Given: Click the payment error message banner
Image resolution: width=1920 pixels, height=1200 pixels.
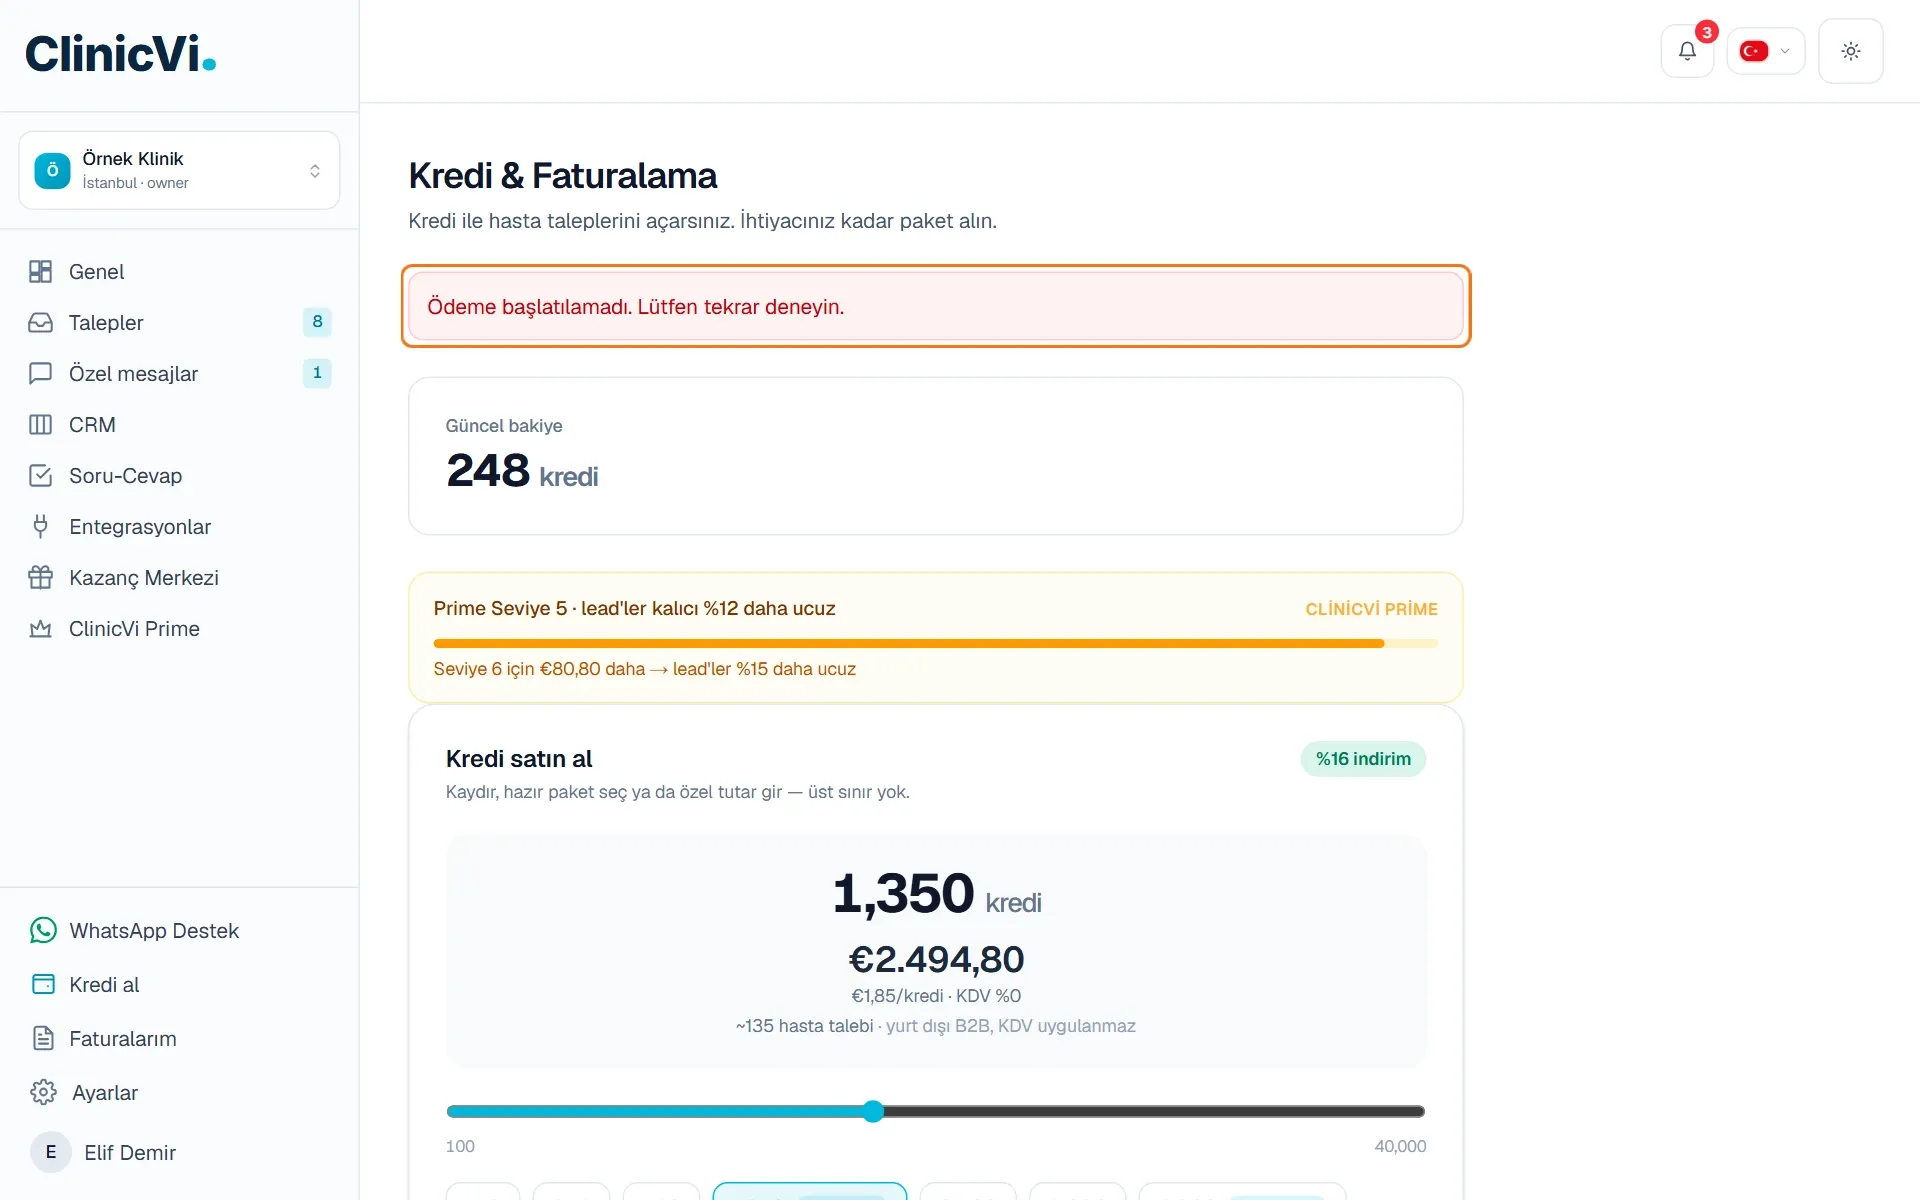Looking at the screenshot, I should (935, 307).
